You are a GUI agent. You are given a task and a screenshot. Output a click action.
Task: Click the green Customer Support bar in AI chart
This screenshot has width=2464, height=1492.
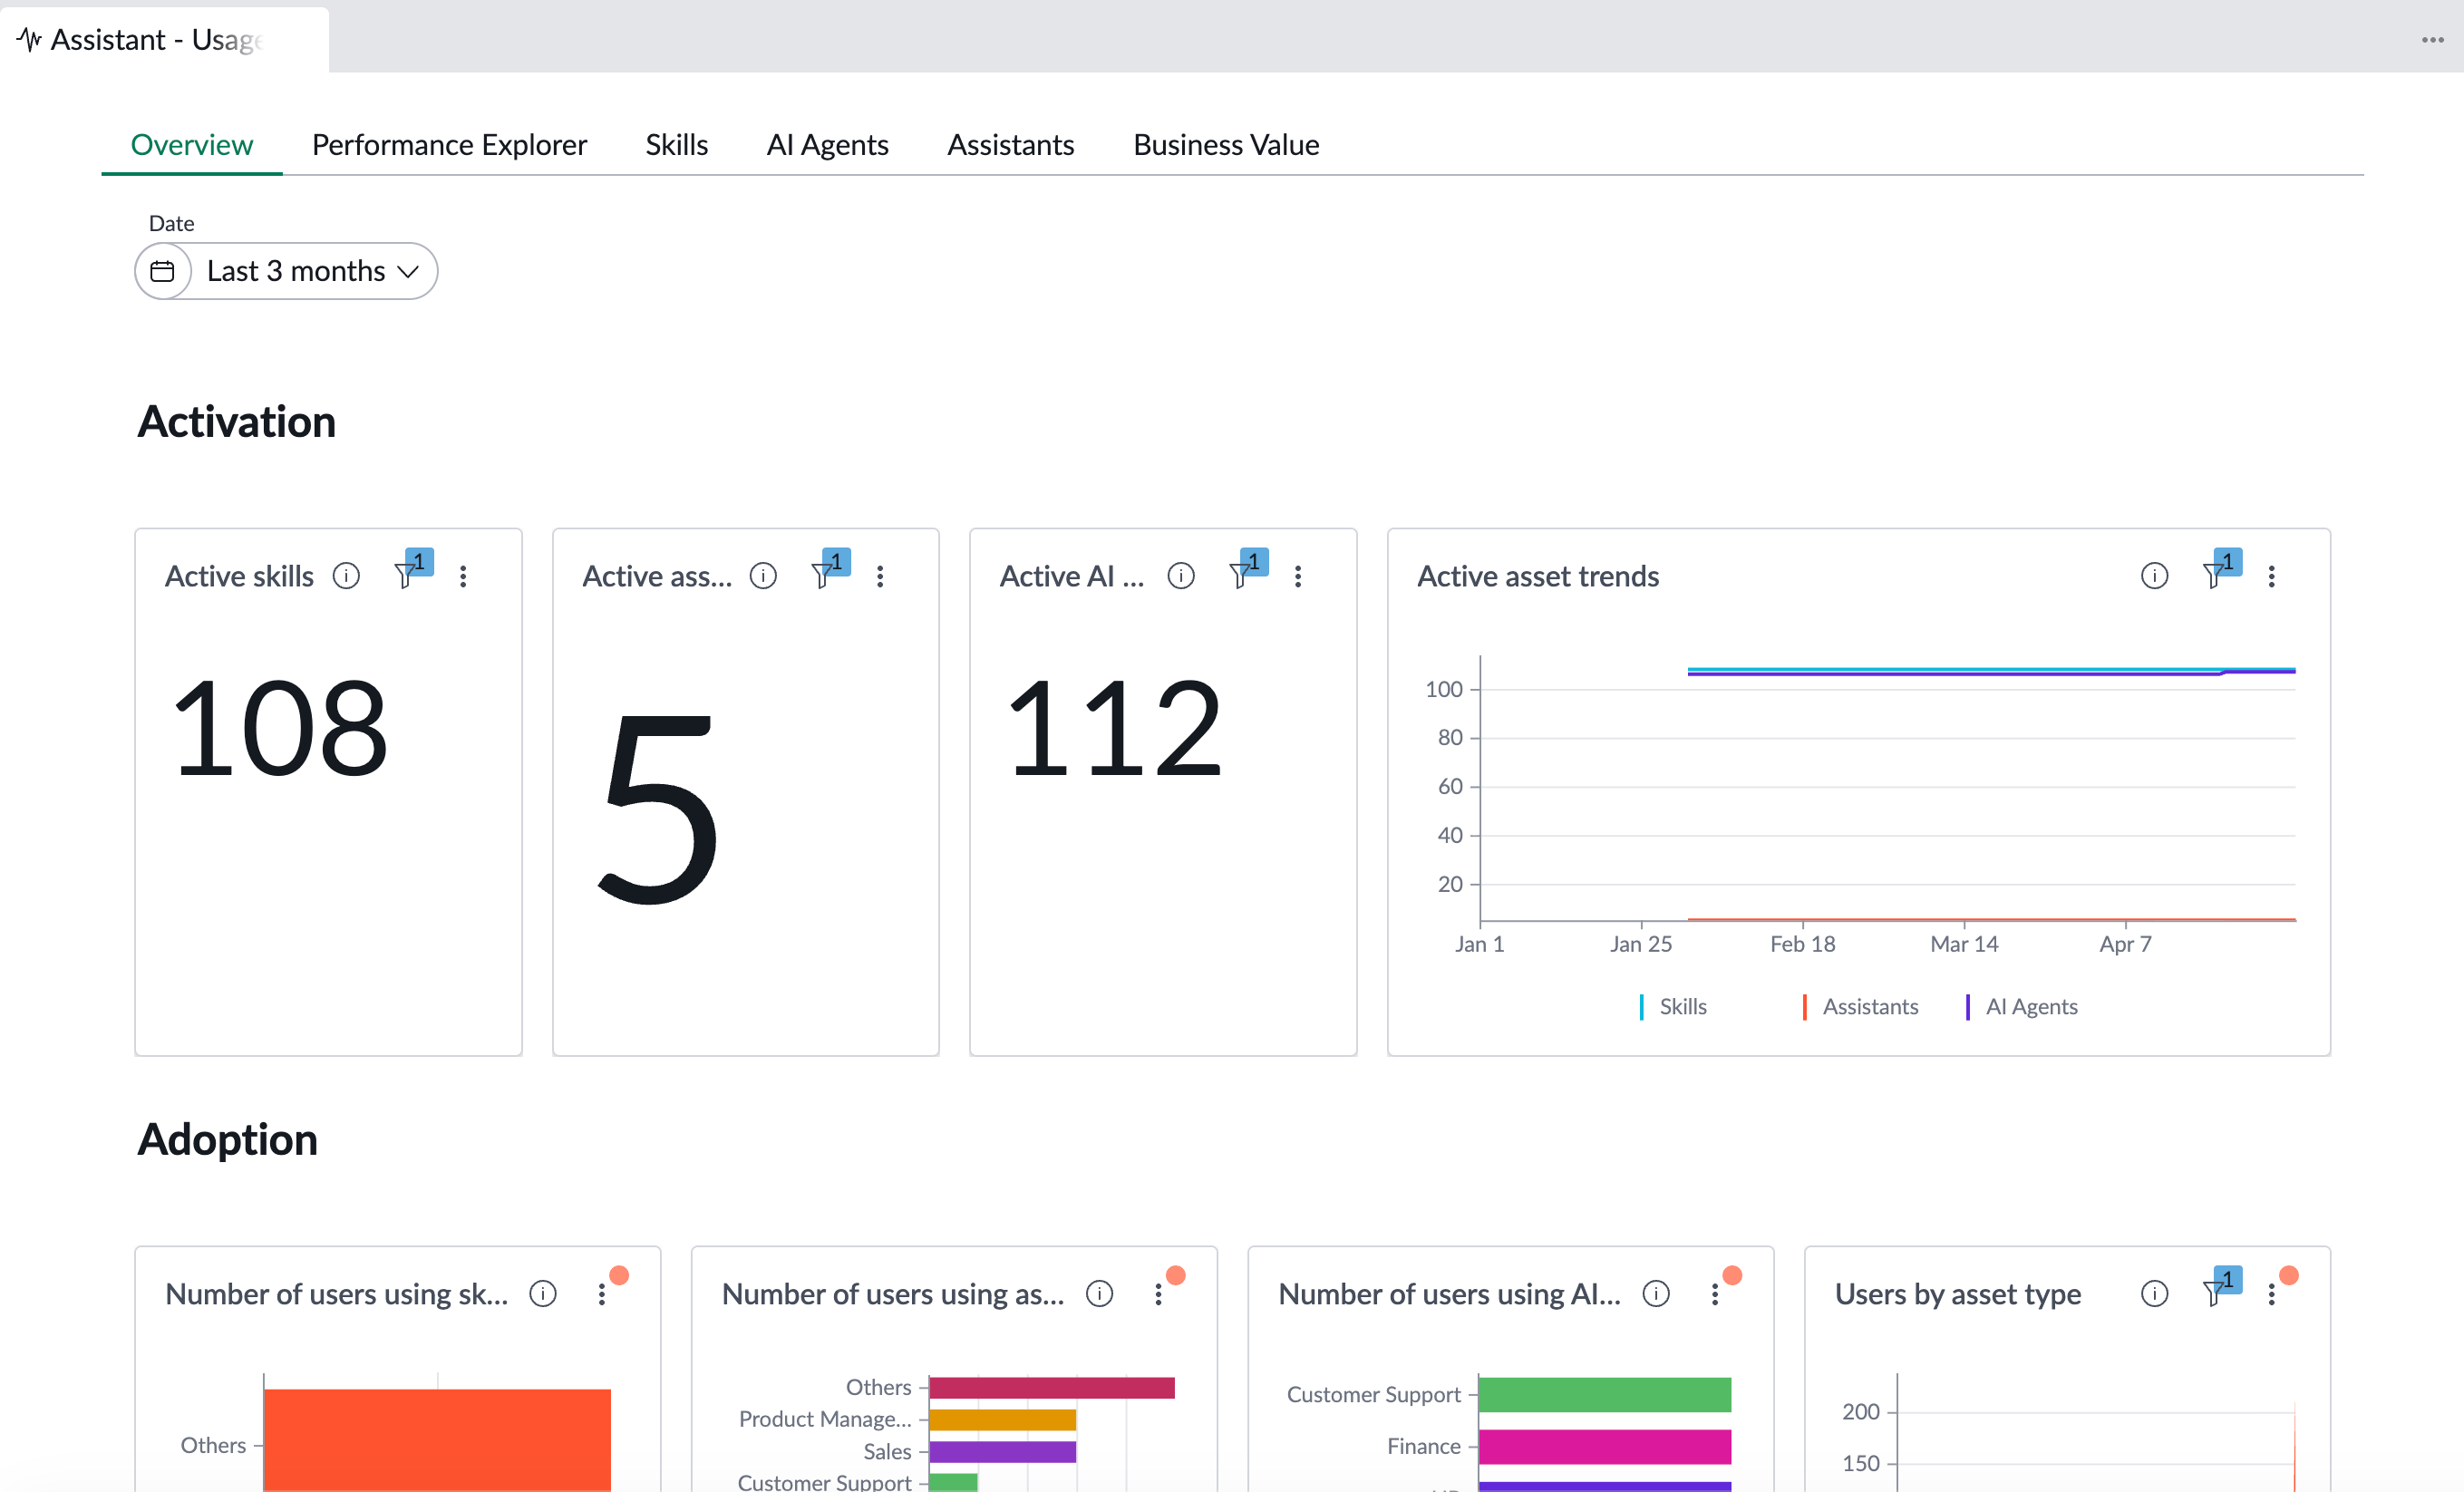point(1604,1395)
